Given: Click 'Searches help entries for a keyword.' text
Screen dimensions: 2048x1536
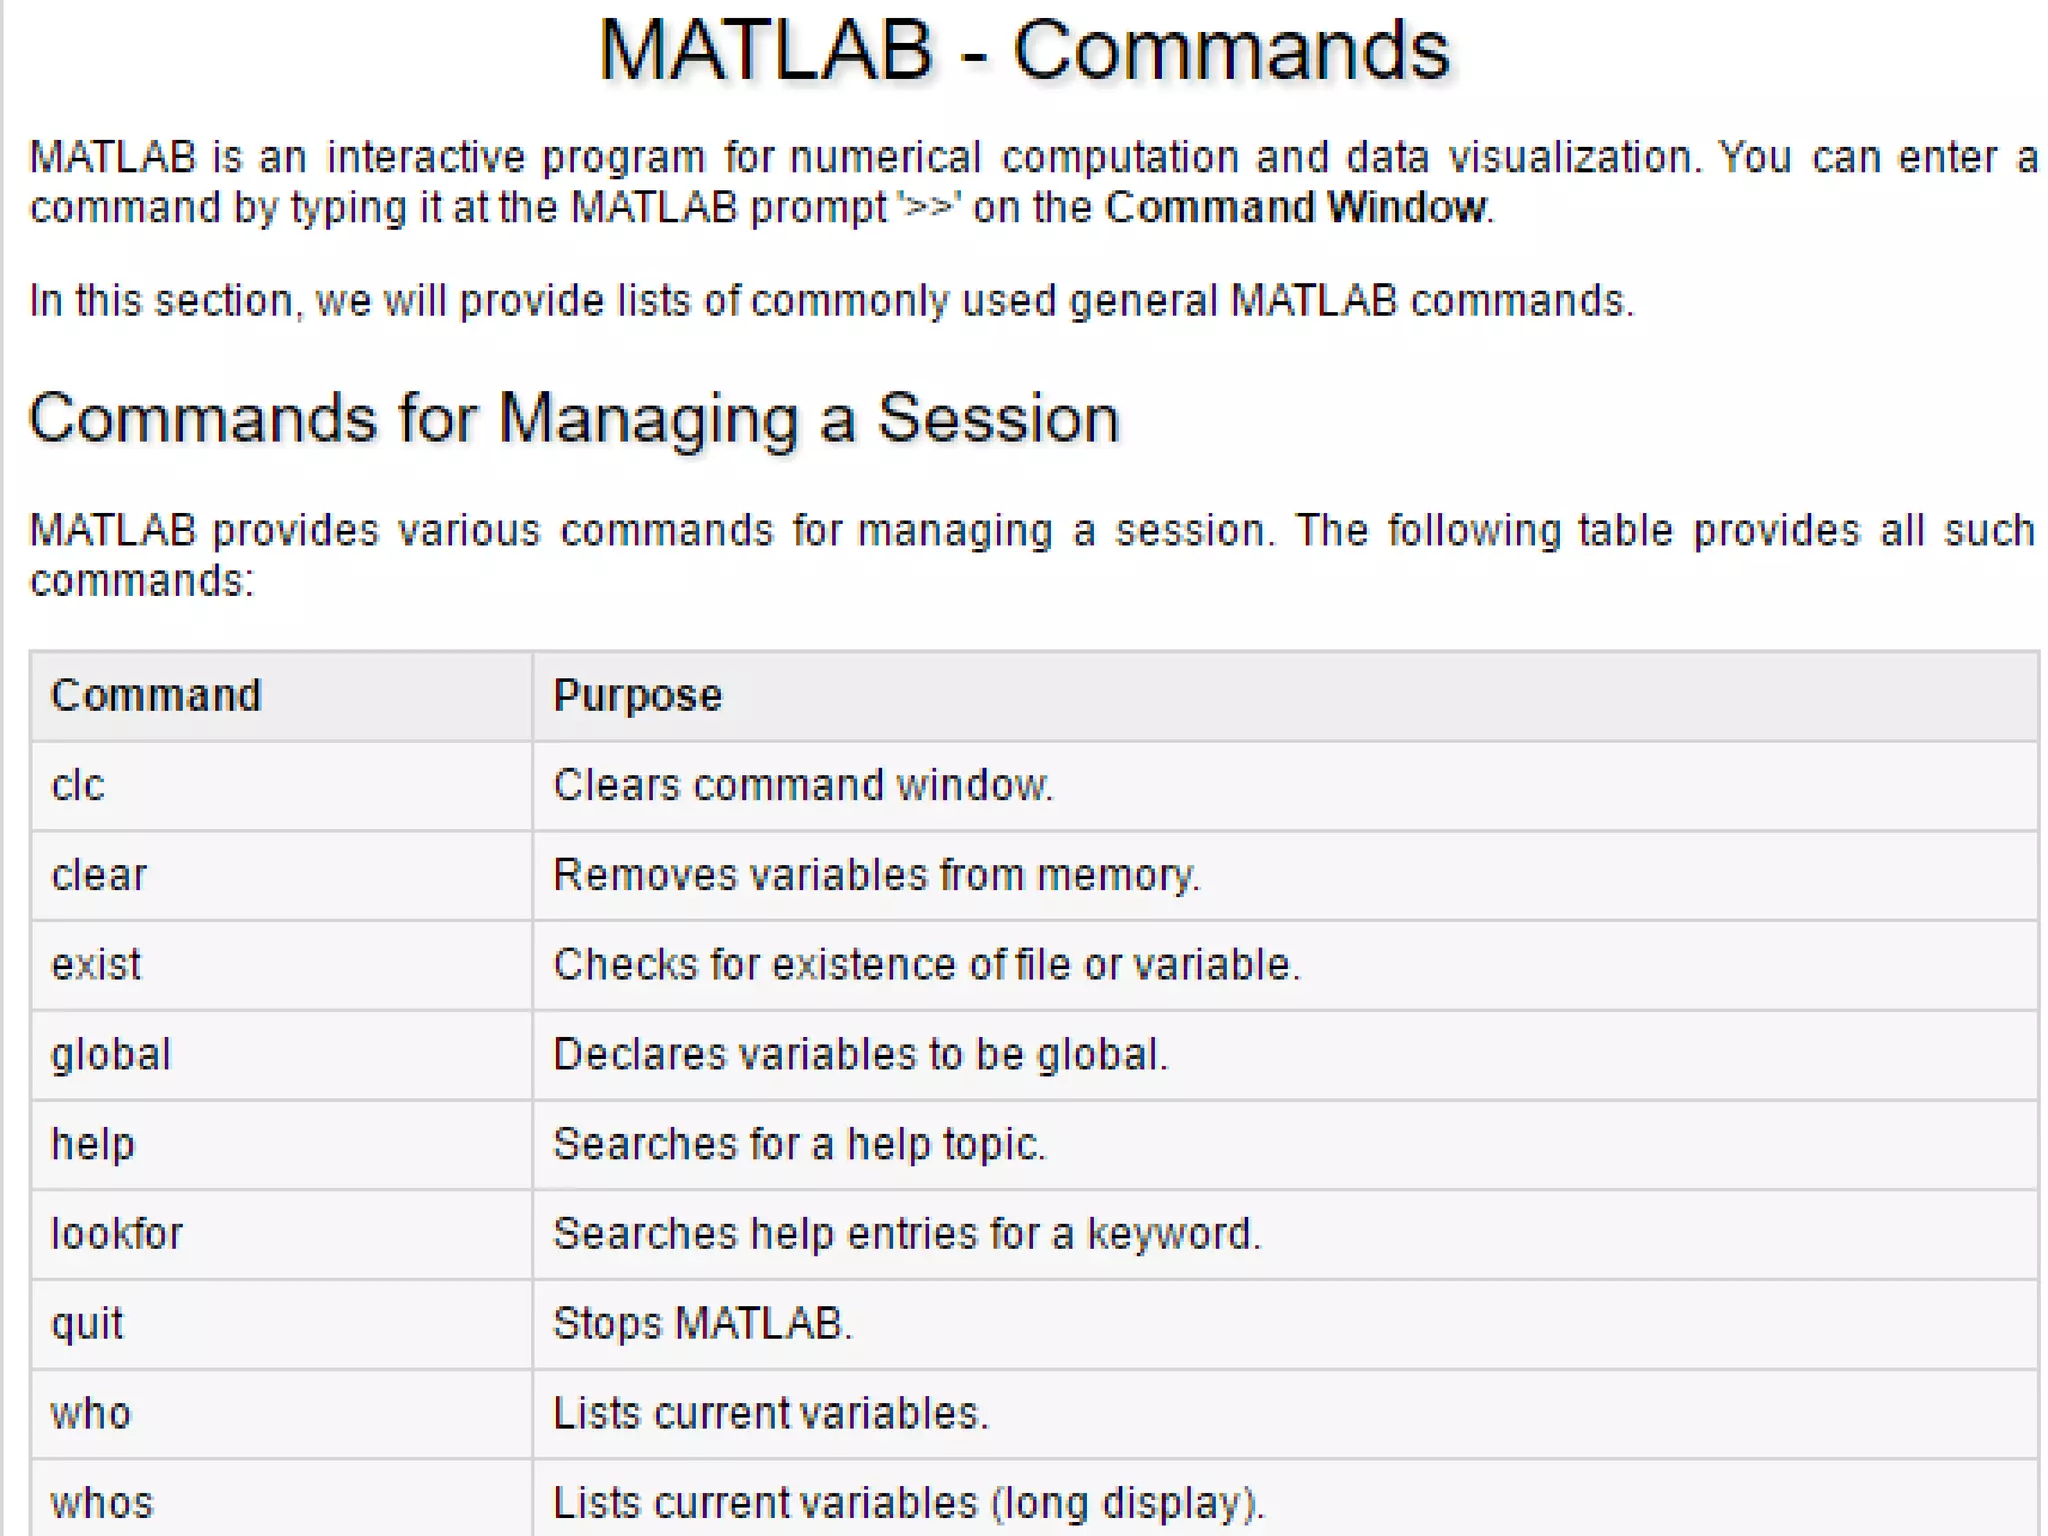Looking at the screenshot, I should pyautogui.click(x=907, y=1234).
